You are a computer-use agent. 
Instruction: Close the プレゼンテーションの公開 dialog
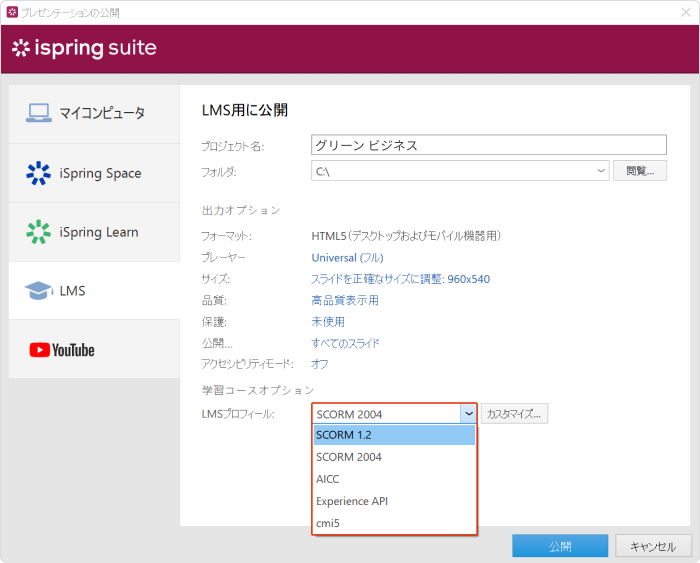(x=686, y=13)
